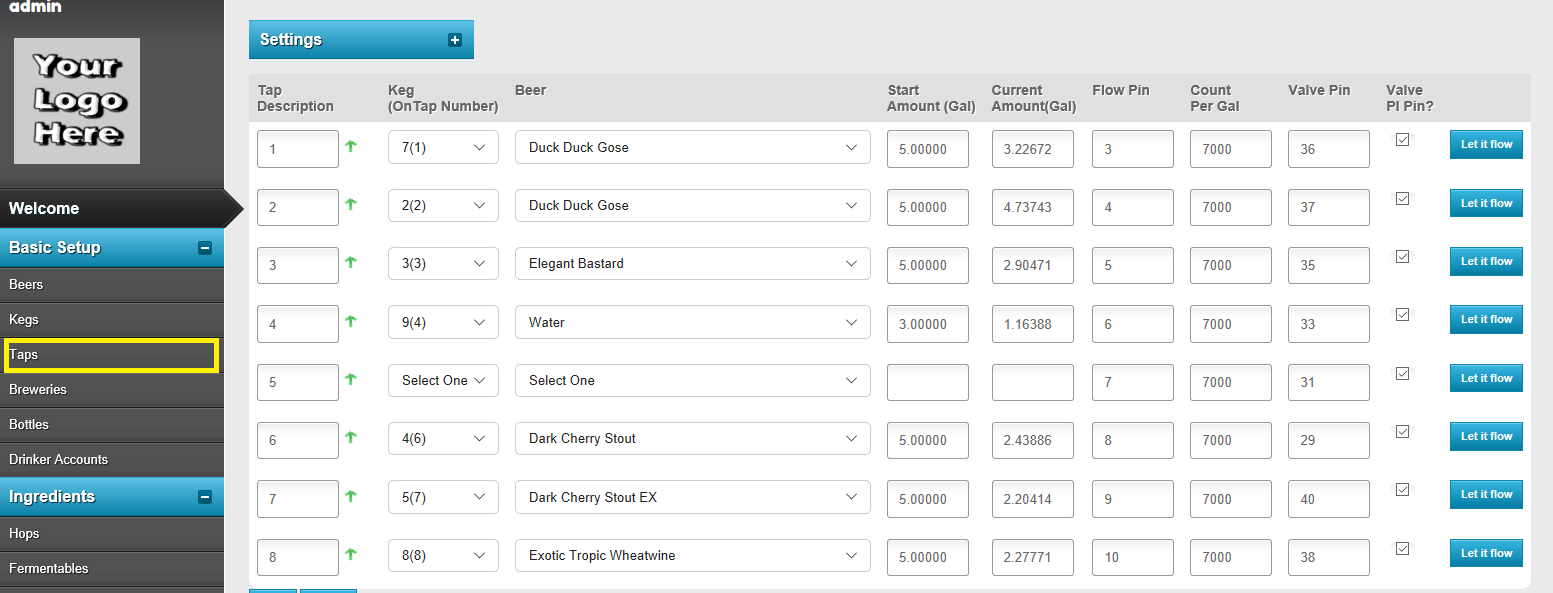Screen dimensions: 1553x593
Task: Click the green up arrow for tap 8
Action: point(350,554)
